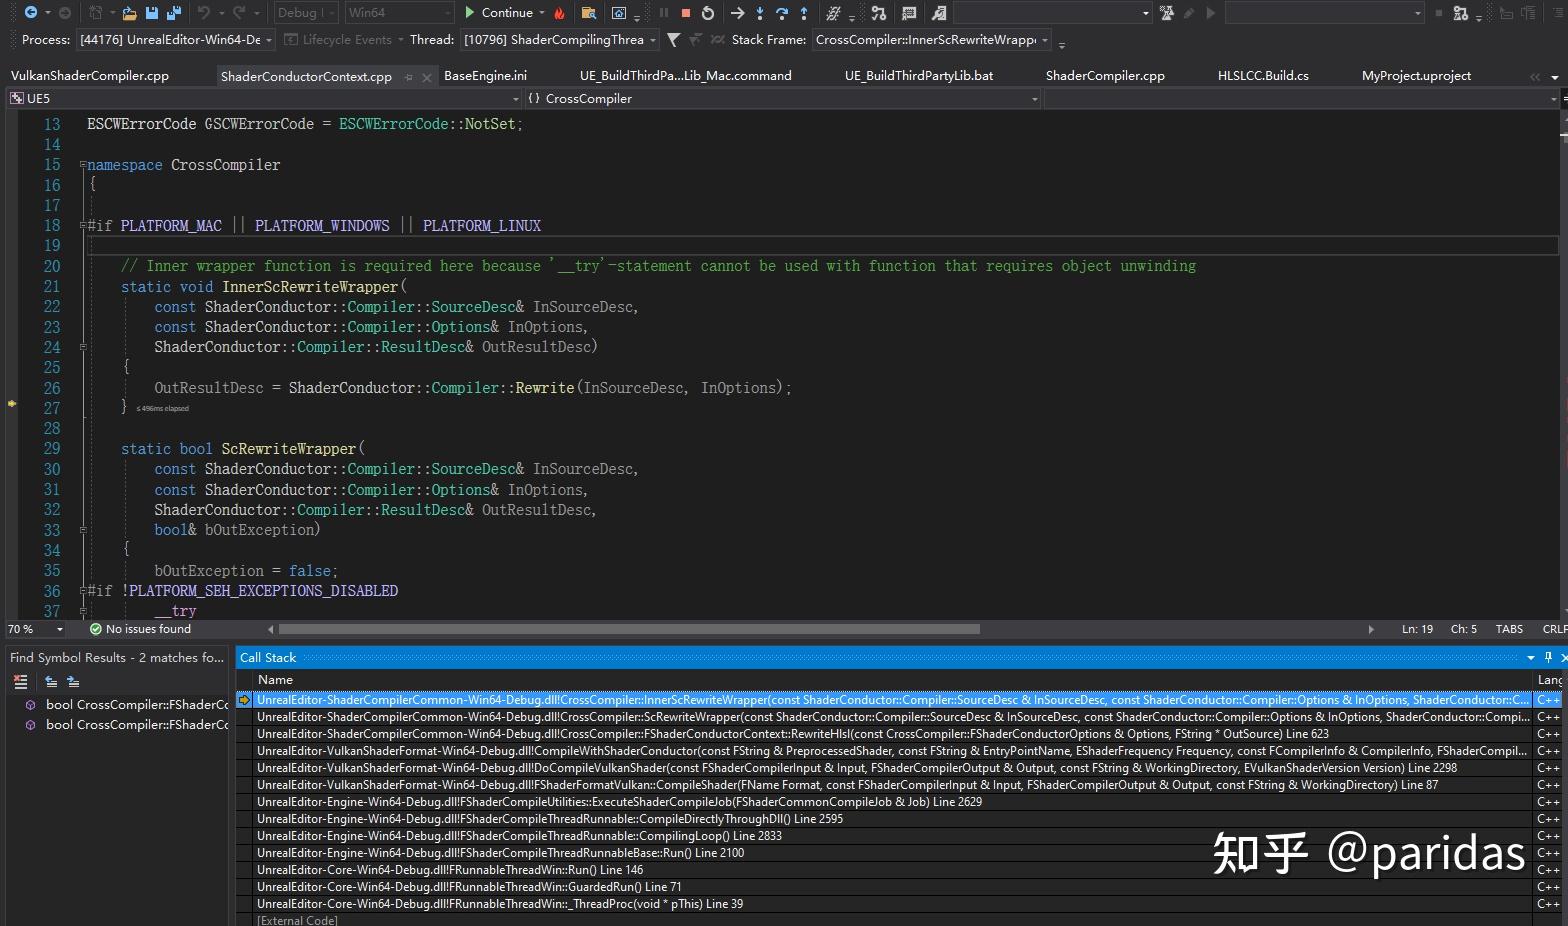Click the Open File folder icon
1568x926 pixels.
(130, 13)
